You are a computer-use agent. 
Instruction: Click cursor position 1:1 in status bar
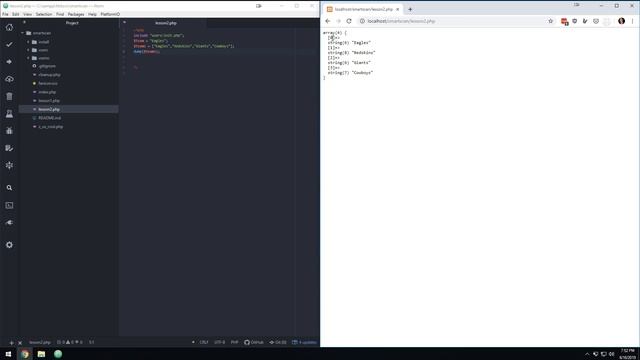[91, 342]
